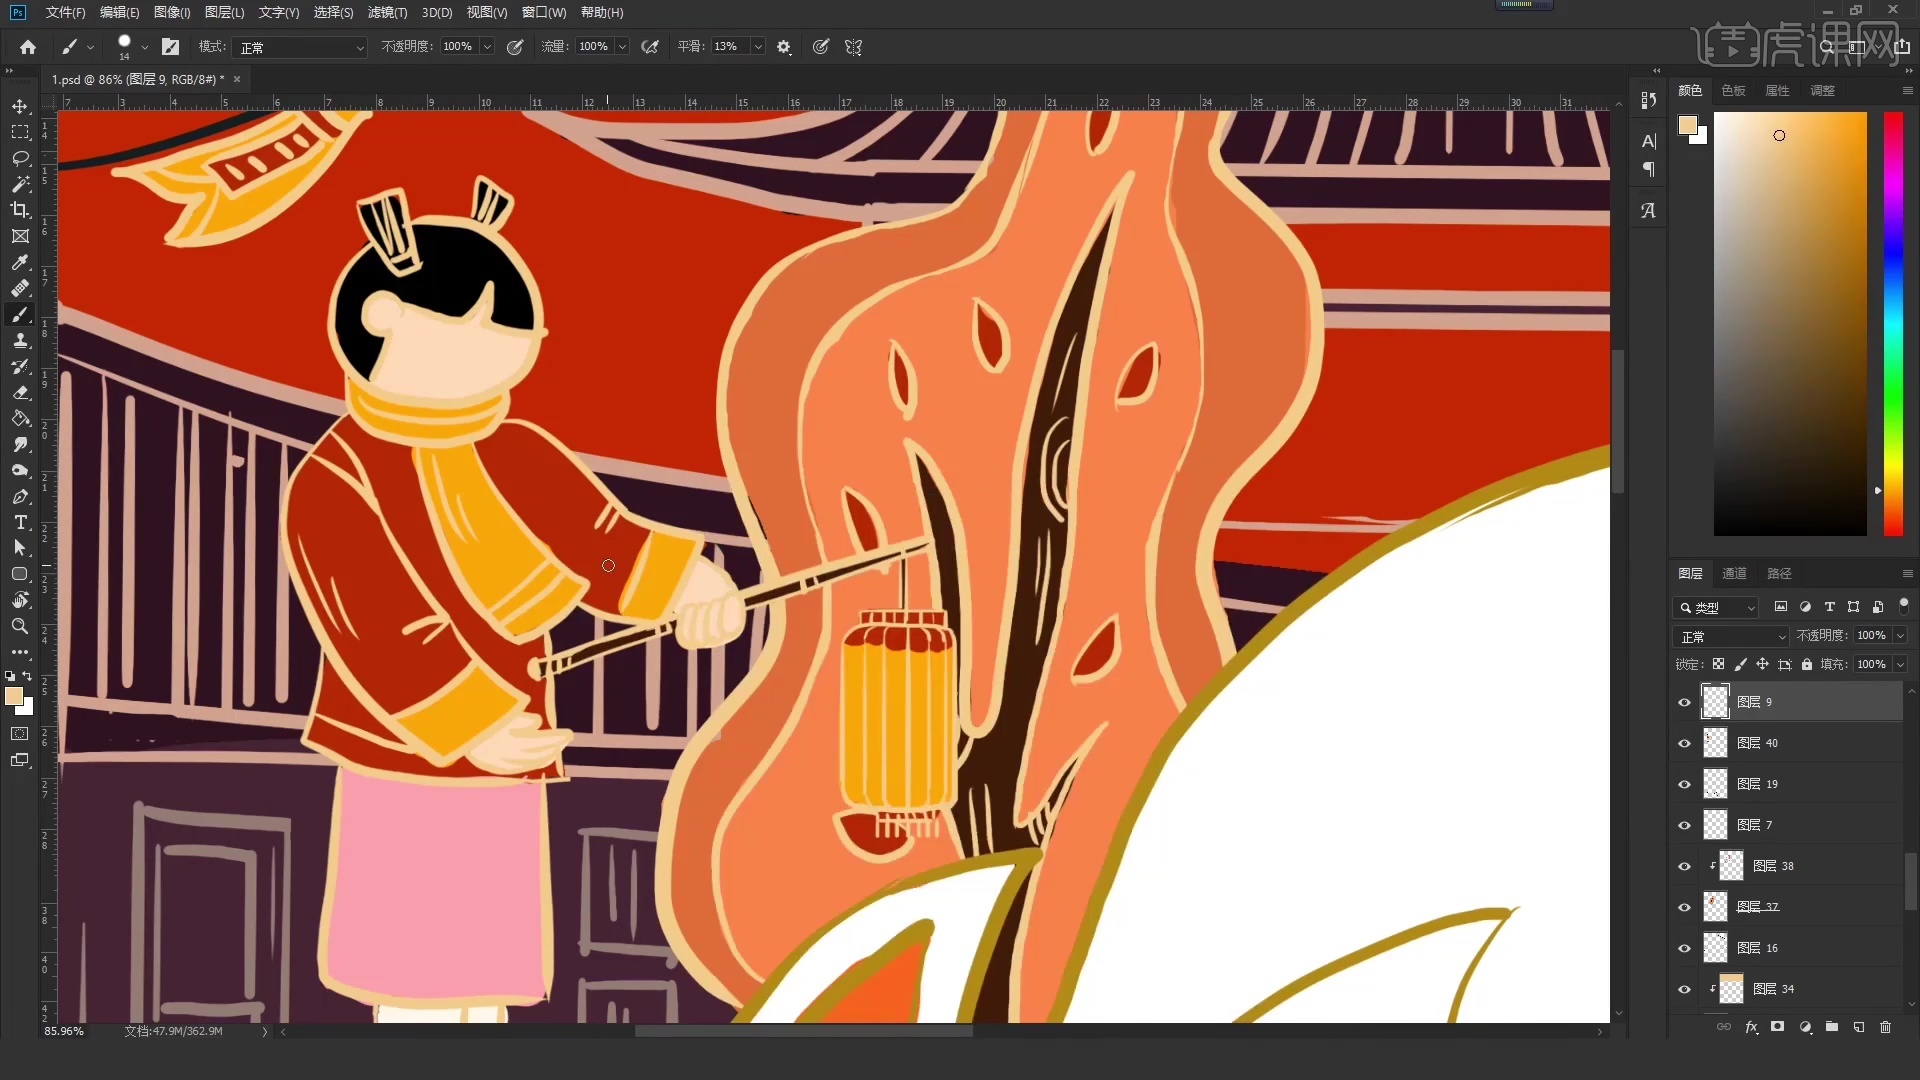Open brush blend mode dropdown
The width and height of the screenshot is (1920, 1080).
tap(300, 47)
